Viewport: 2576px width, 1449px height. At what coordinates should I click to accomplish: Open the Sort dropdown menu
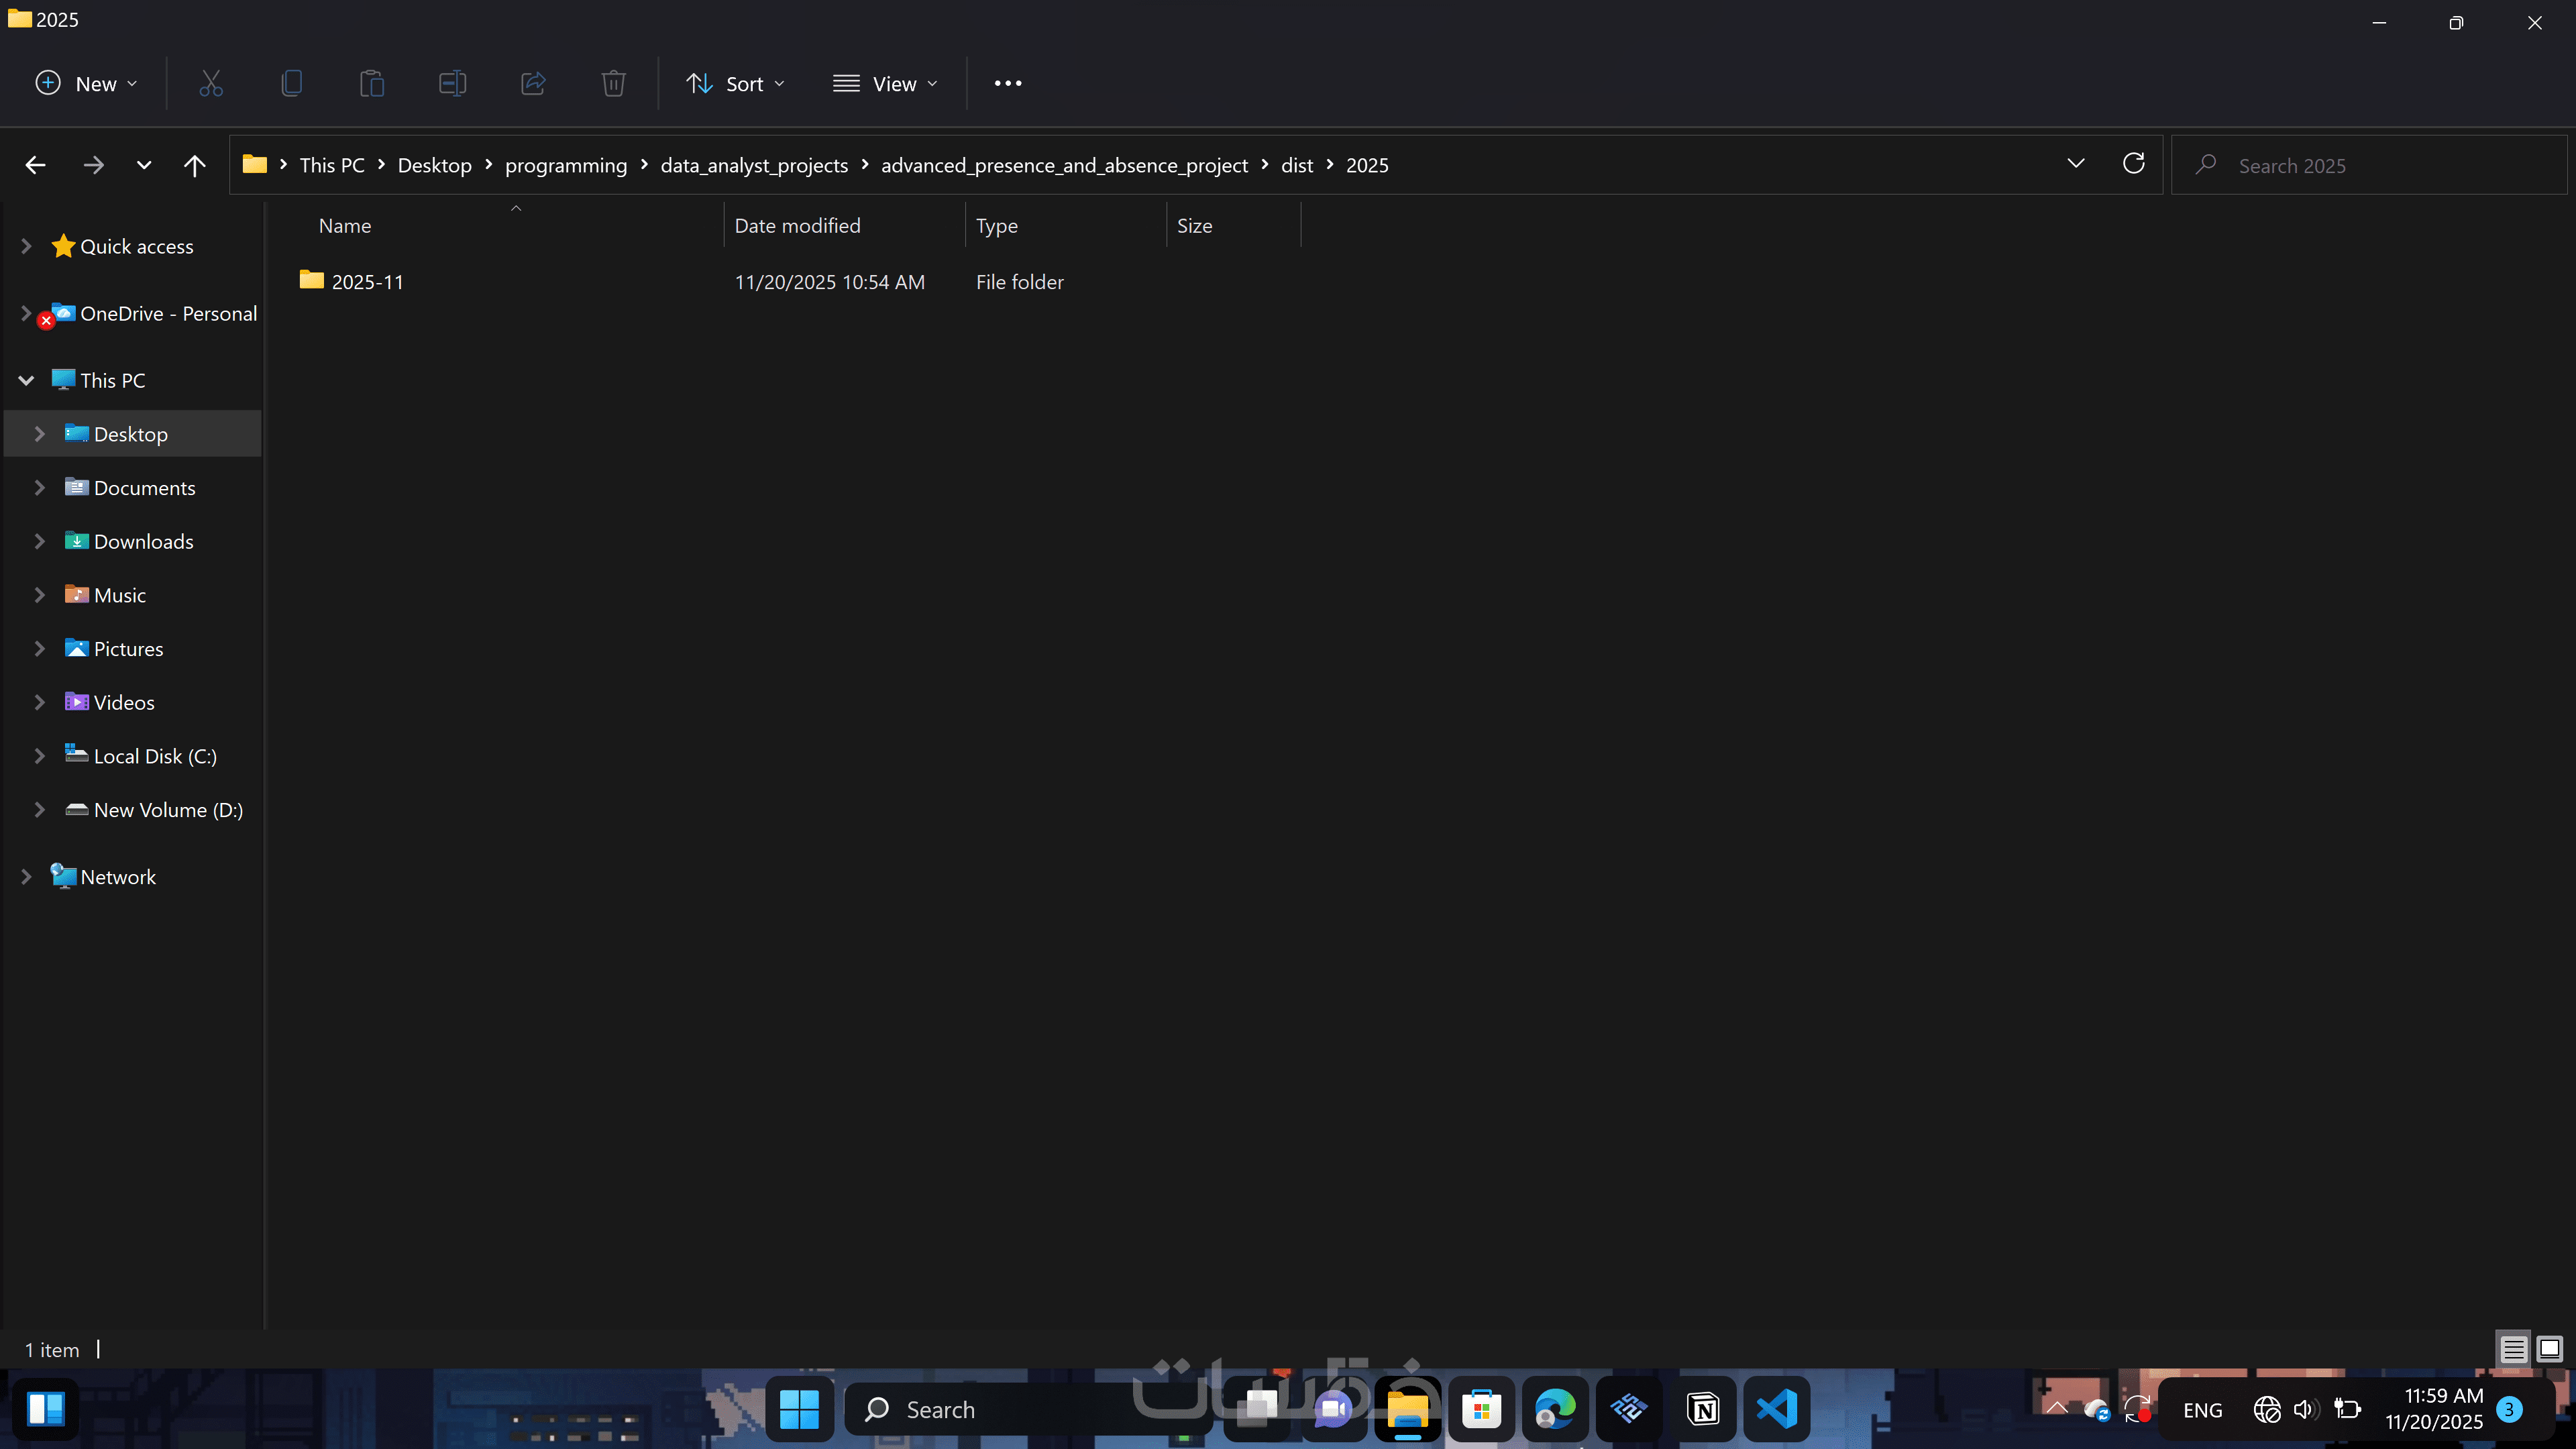[x=736, y=84]
